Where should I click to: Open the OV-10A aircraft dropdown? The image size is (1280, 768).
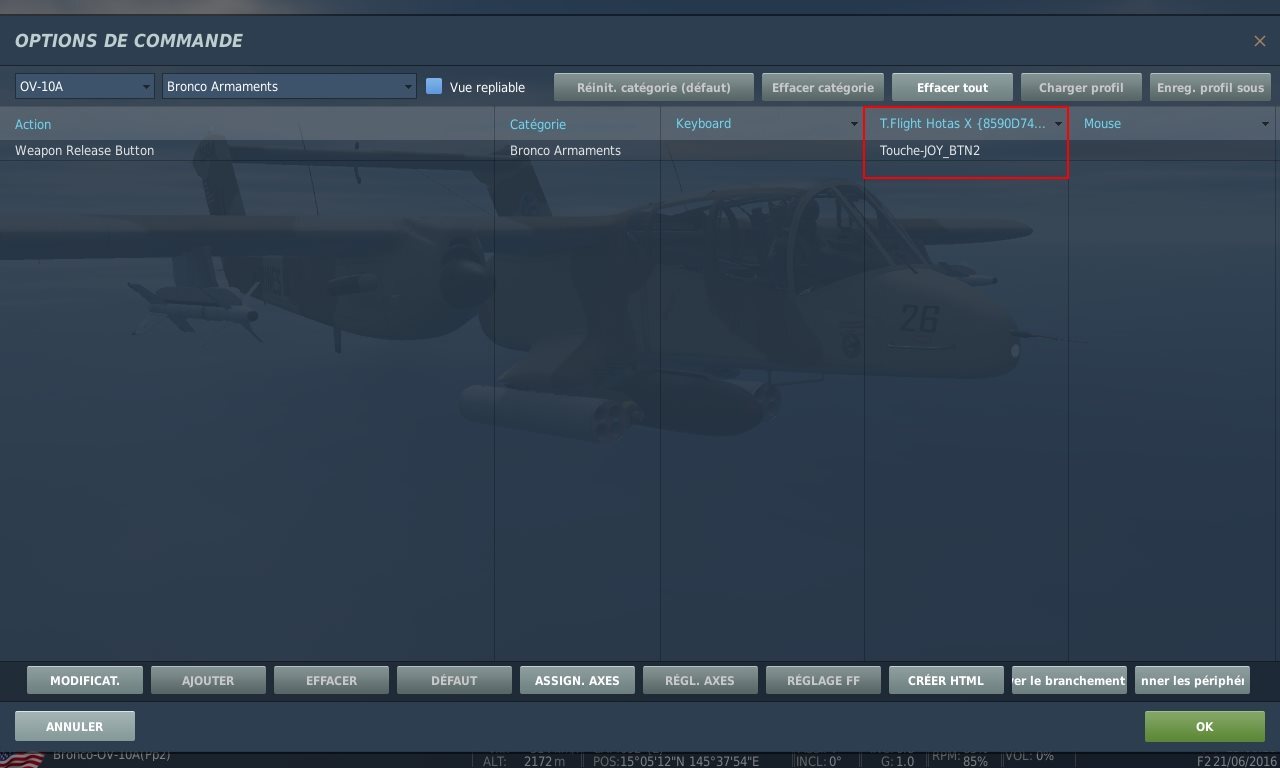click(85, 86)
